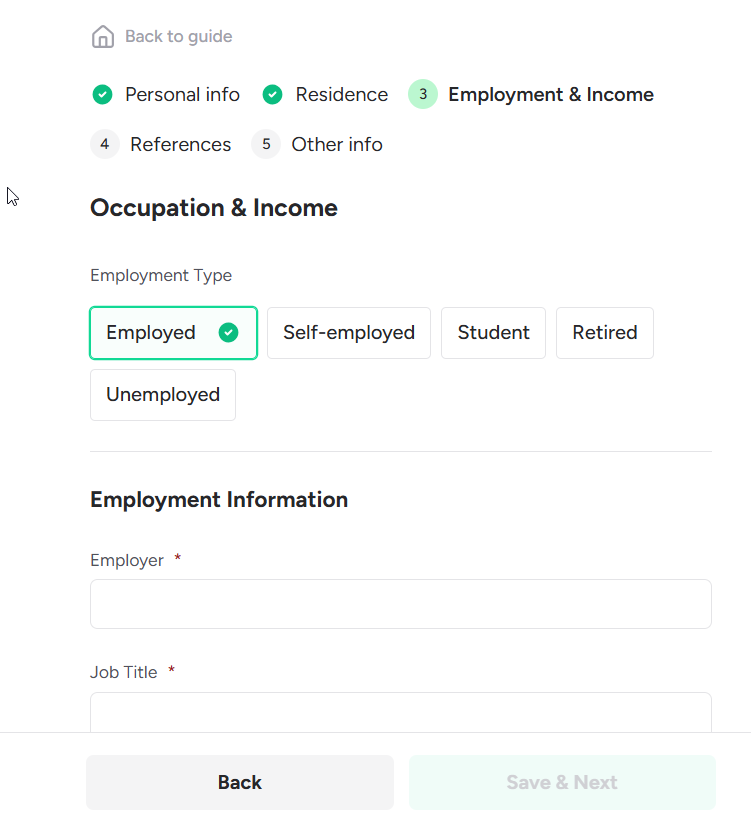The height and width of the screenshot is (830, 751).
Task: Select the Employed employment type
Action: pos(152,333)
